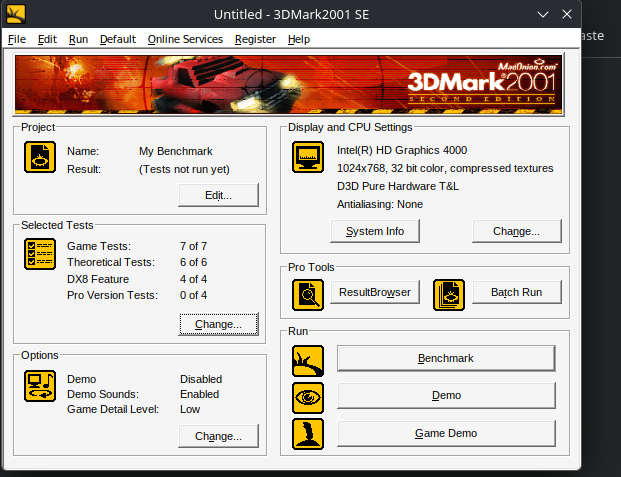Click Change... in Options section
621x477 pixels.
pyautogui.click(x=218, y=436)
